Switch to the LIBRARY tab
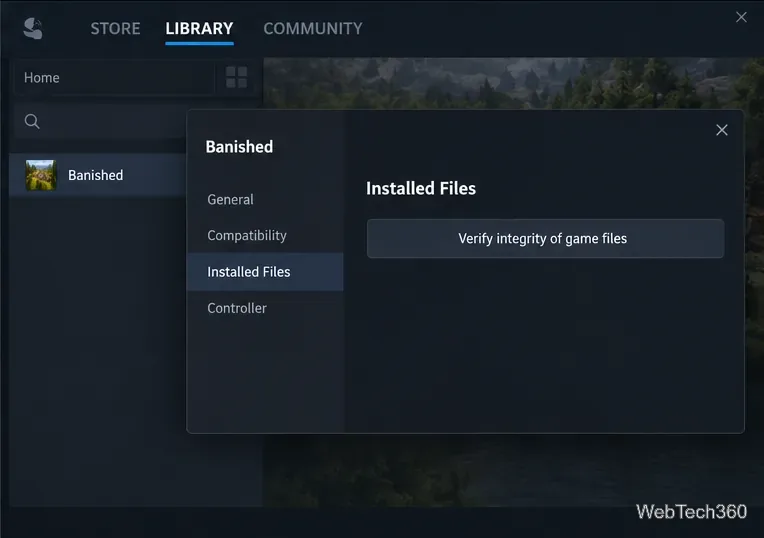The image size is (764, 538). pyautogui.click(x=199, y=28)
